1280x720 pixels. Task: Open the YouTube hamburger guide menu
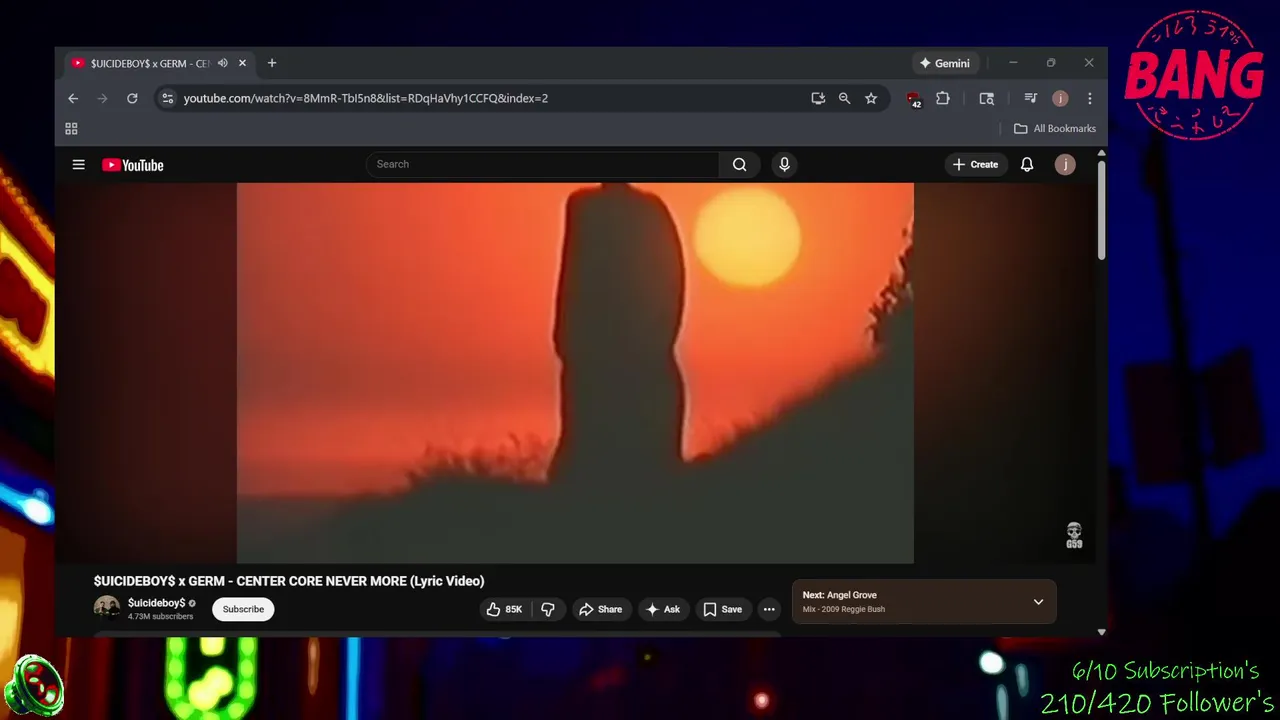78,165
